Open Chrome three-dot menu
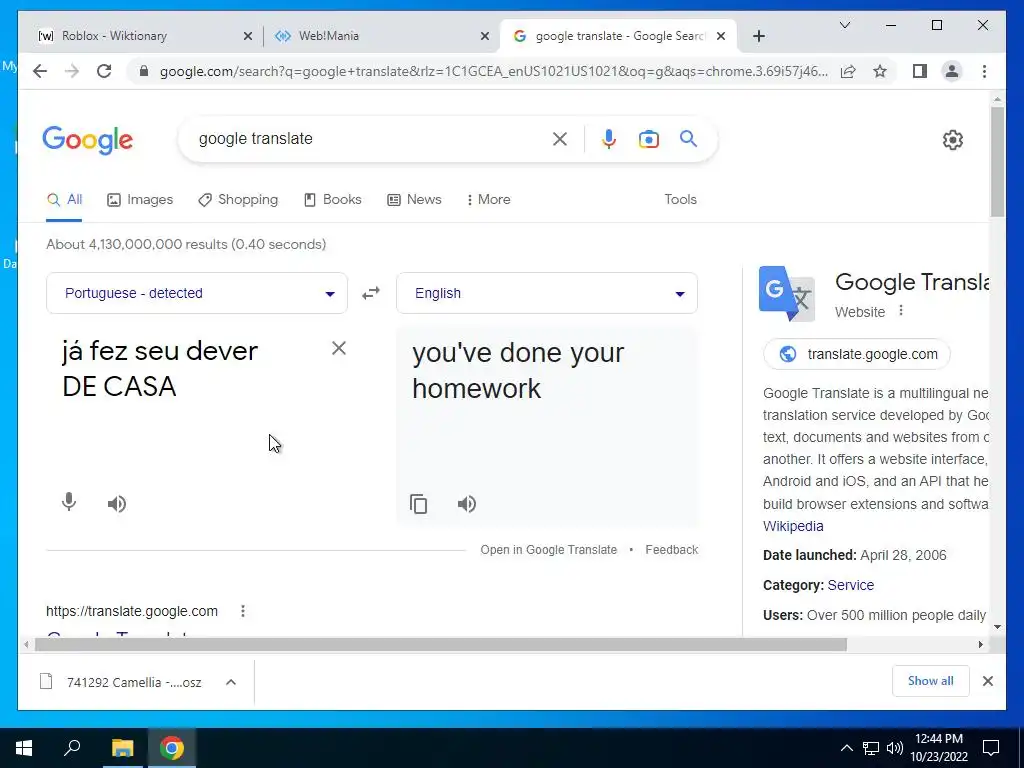Viewport: 1024px width, 768px height. pos(984,71)
